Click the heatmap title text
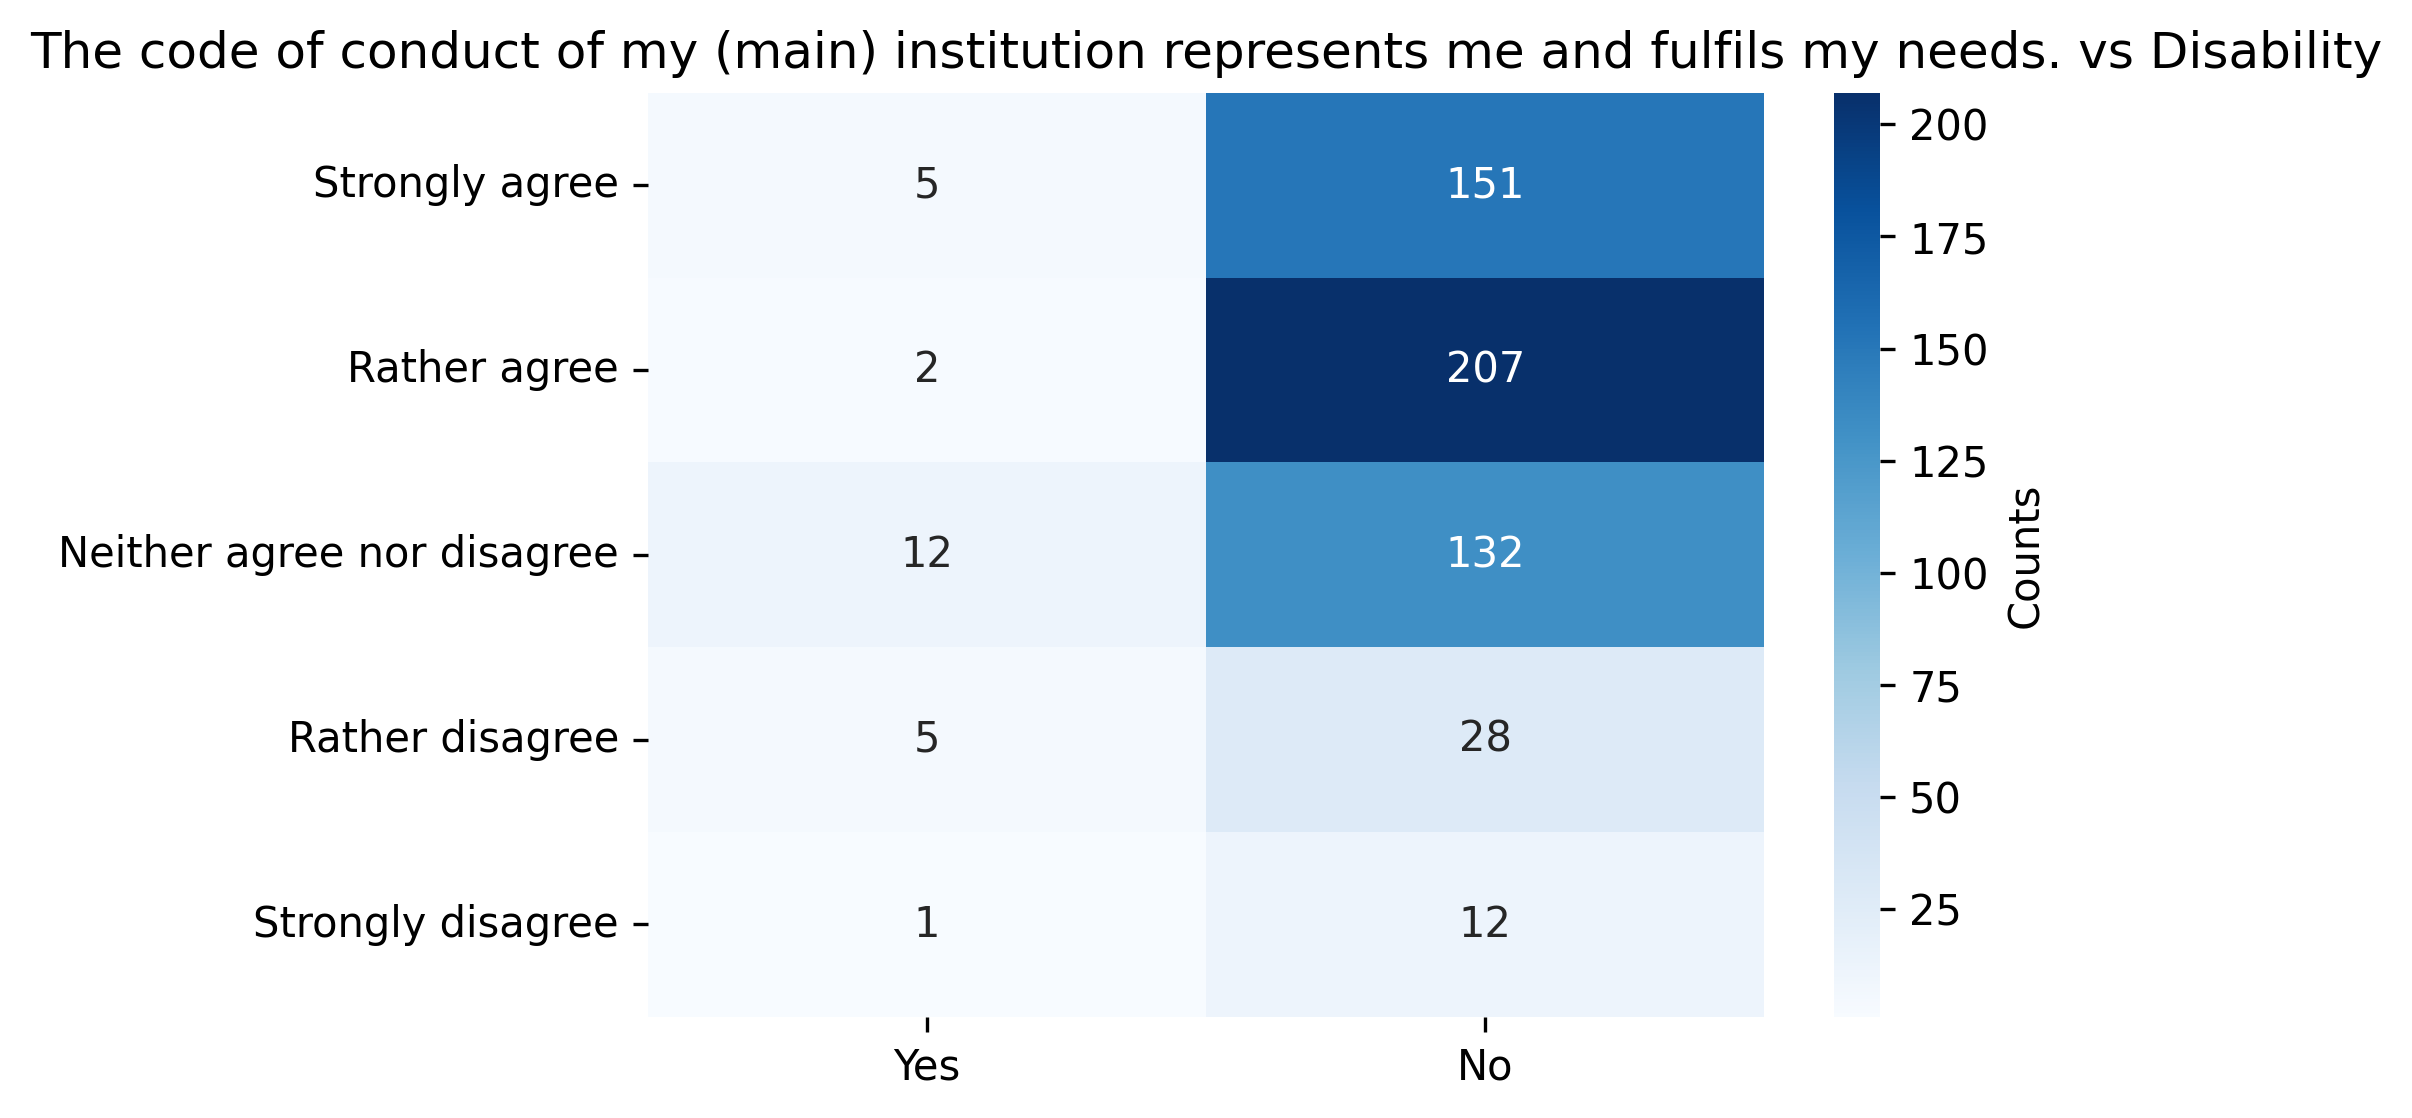Viewport: 2412px width, 1118px height. 1206,52
